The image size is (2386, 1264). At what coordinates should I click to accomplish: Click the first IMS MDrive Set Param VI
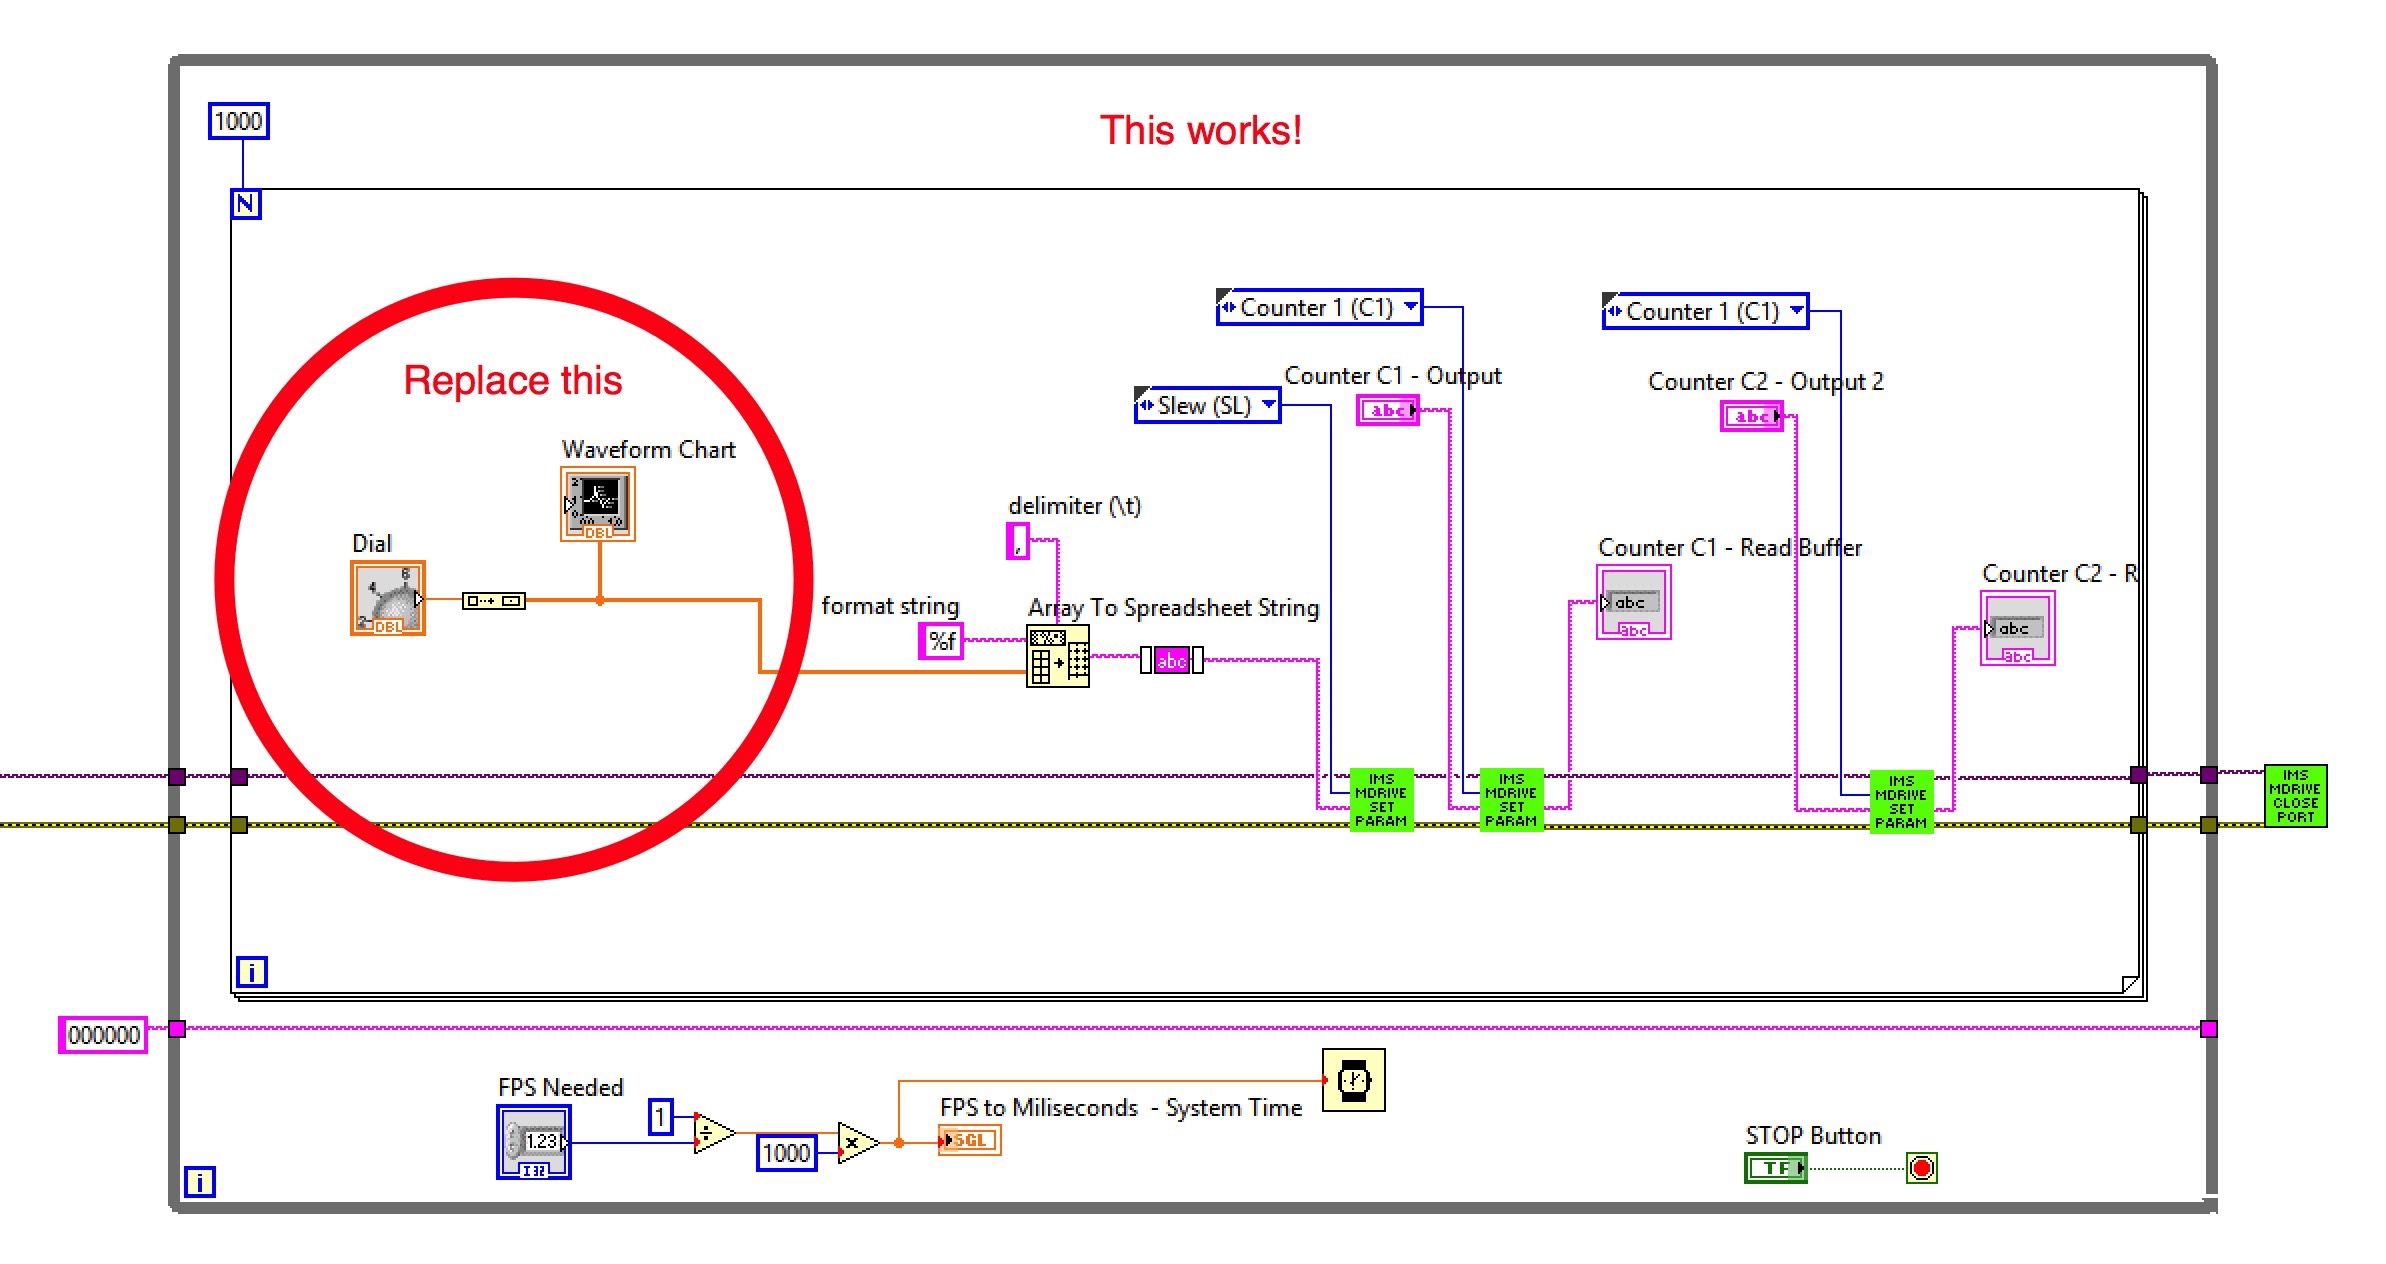tap(1381, 800)
